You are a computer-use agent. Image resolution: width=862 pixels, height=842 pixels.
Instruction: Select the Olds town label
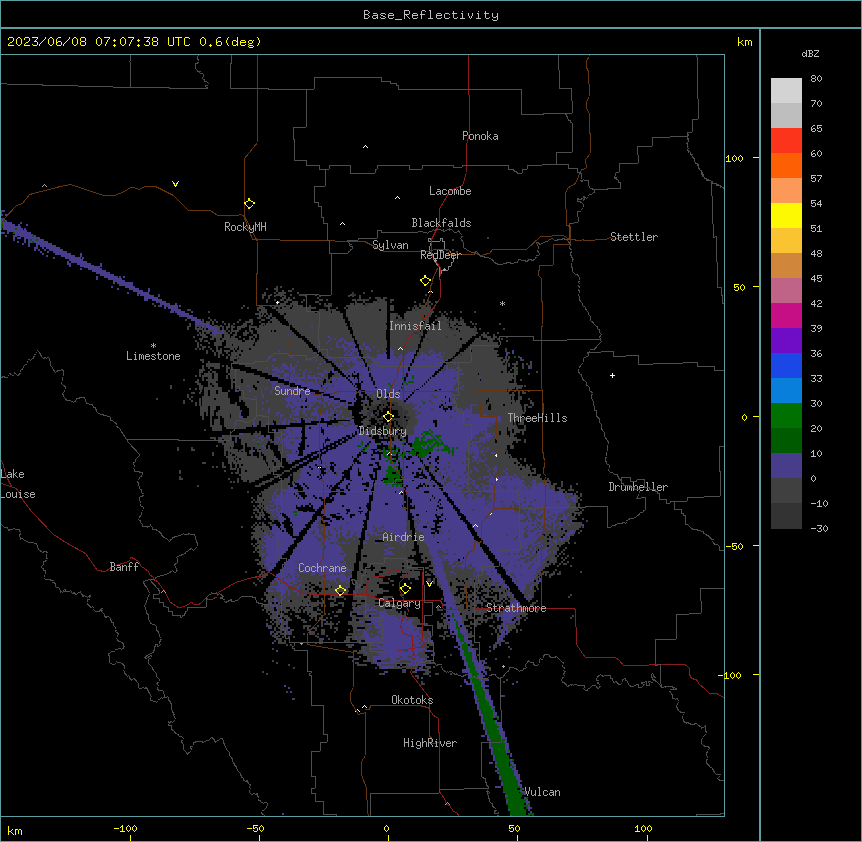click(x=388, y=394)
